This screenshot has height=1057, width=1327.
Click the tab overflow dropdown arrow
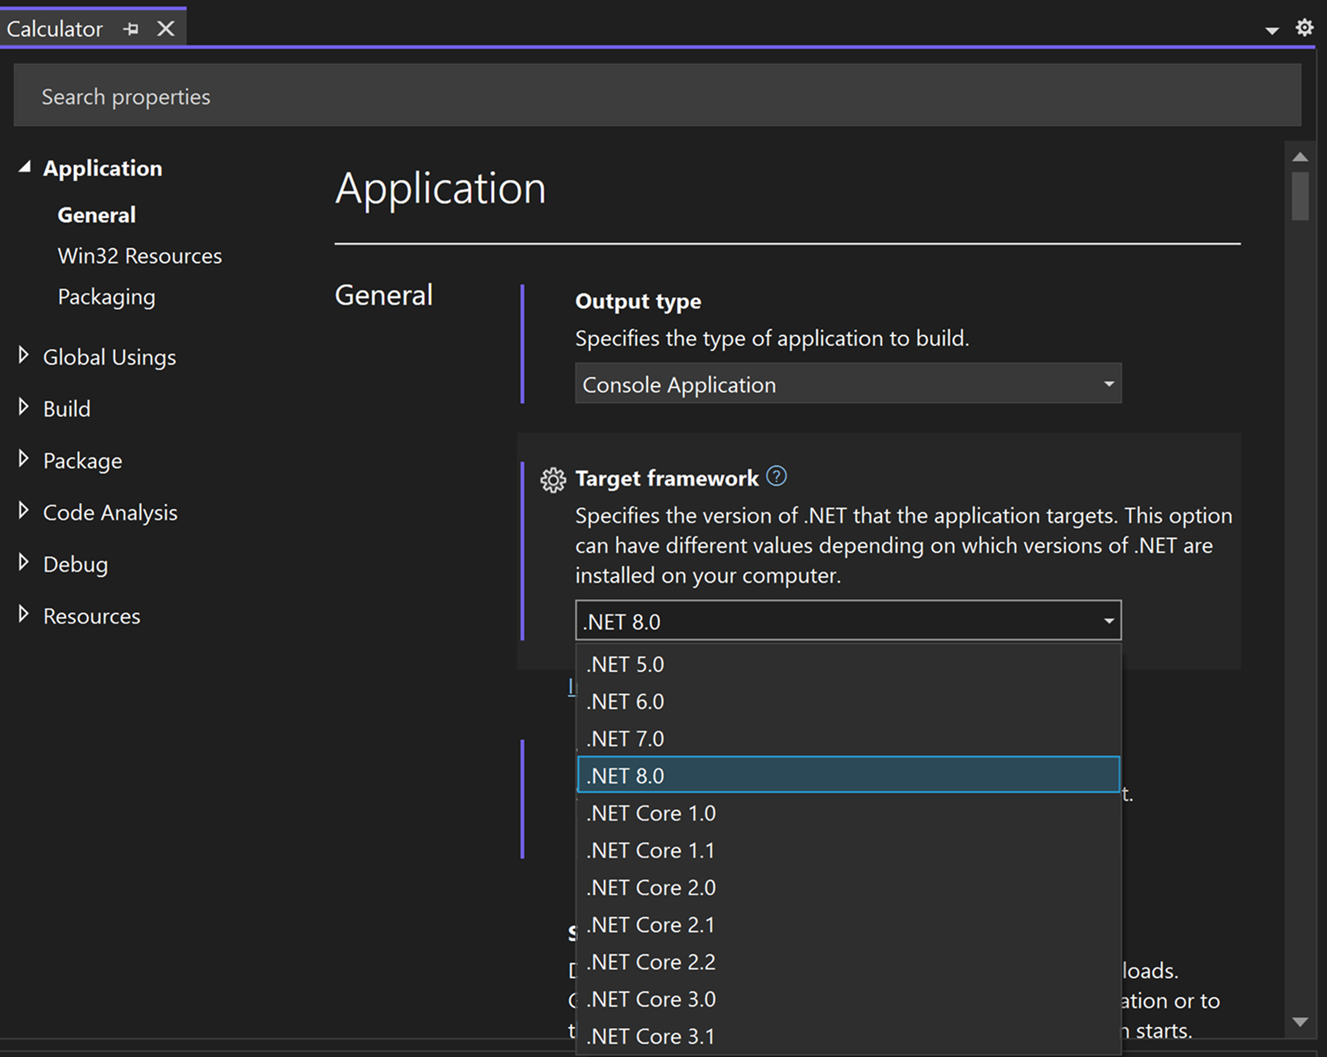[x=1271, y=30]
